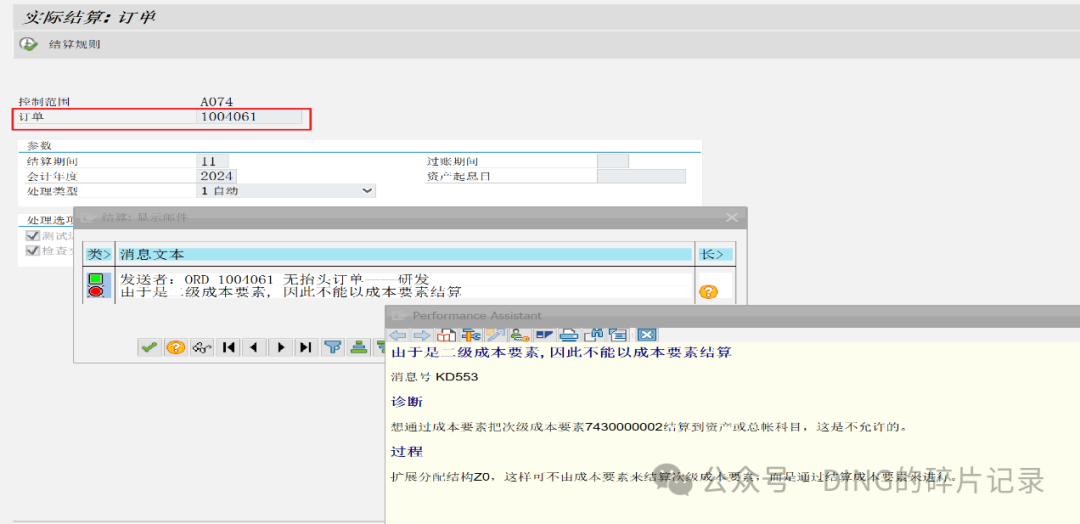Click the orange long-text help icon in the message row
Viewport: 1080px width, 524px height.
pyautogui.click(x=708, y=291)
